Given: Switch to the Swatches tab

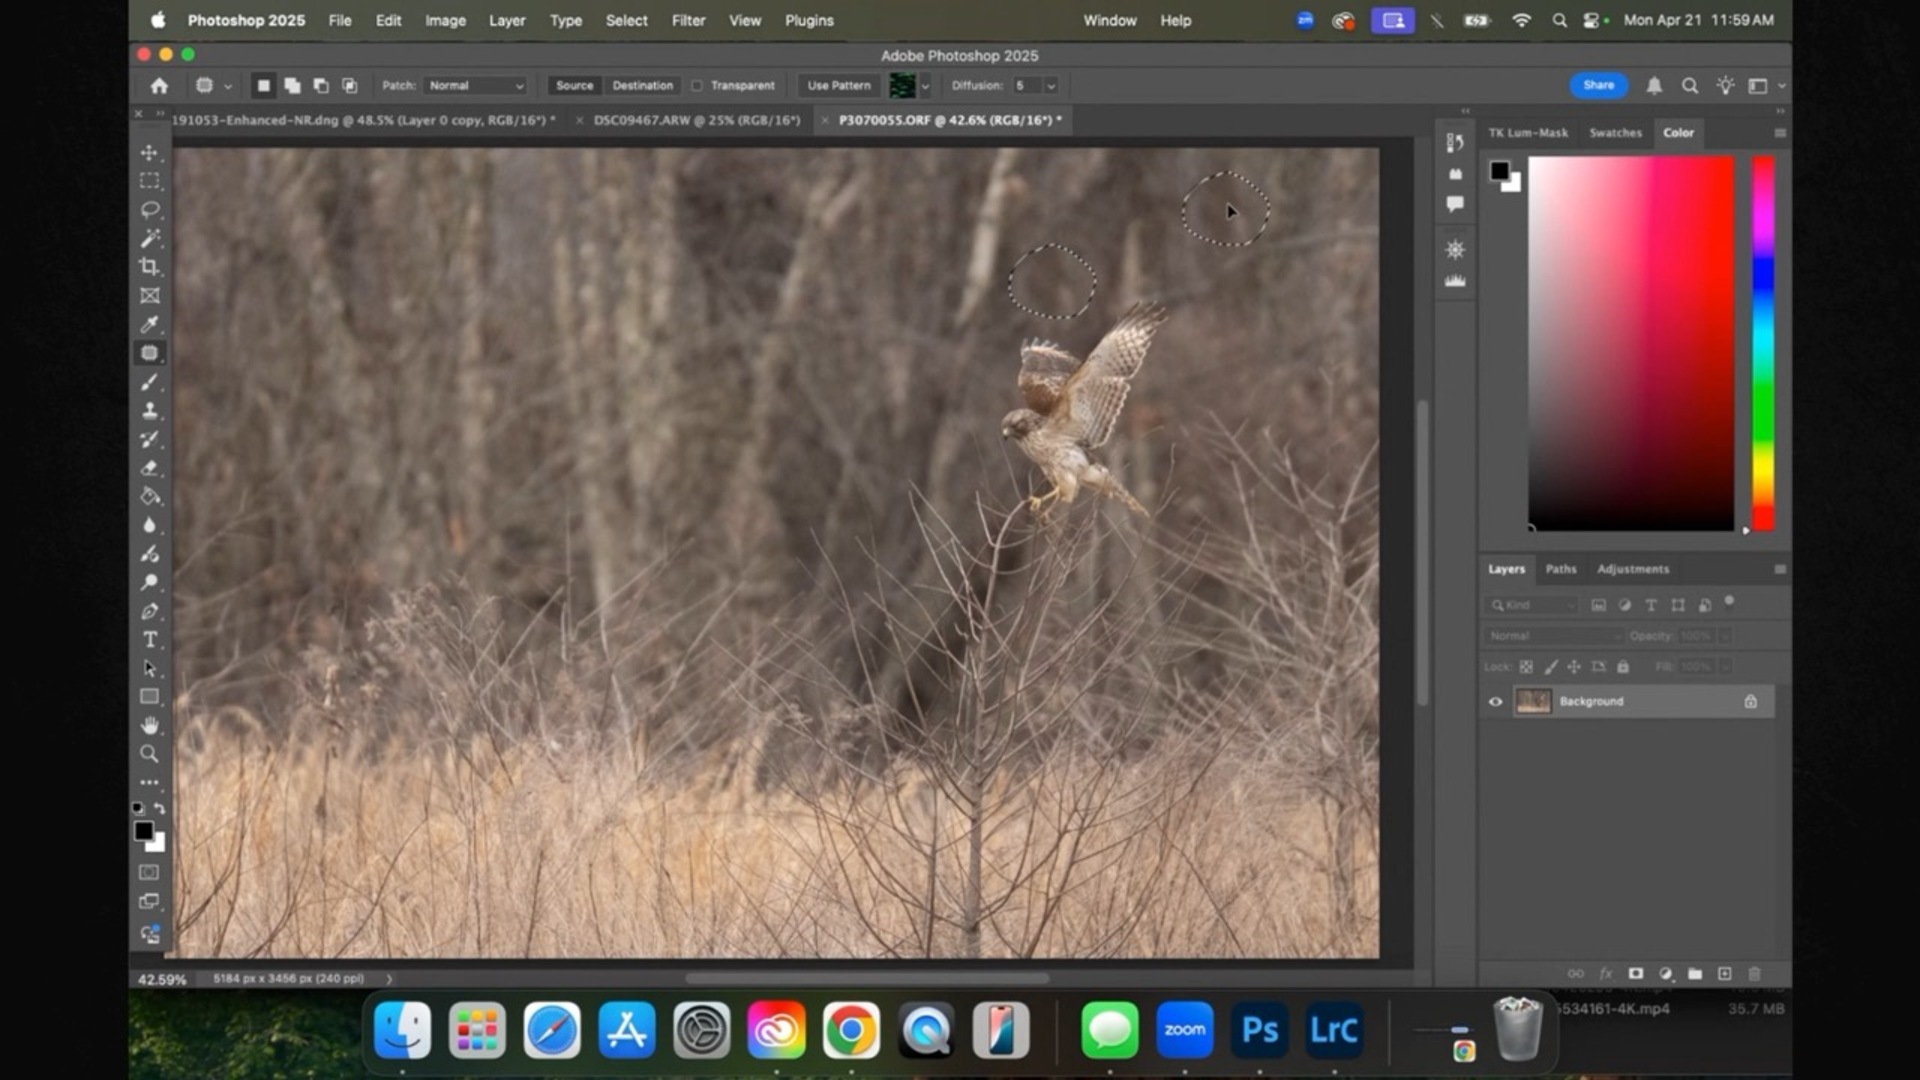Looking at the screenshot, I should [x=1615, y=132].
